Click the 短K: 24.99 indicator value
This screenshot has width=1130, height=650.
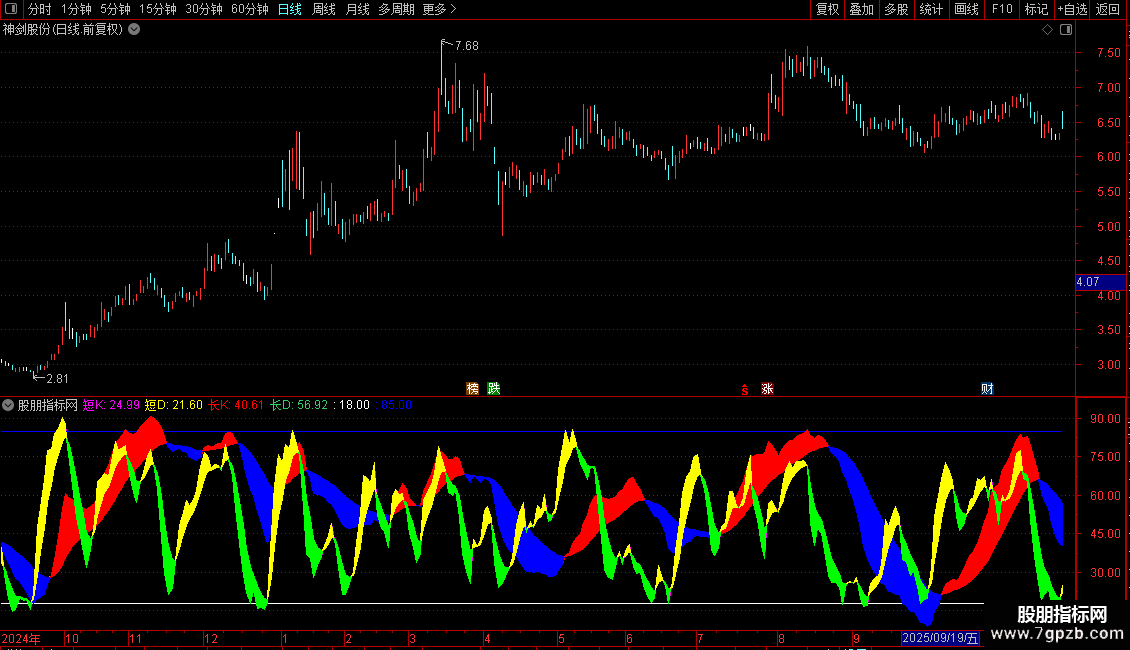point(111,405)
